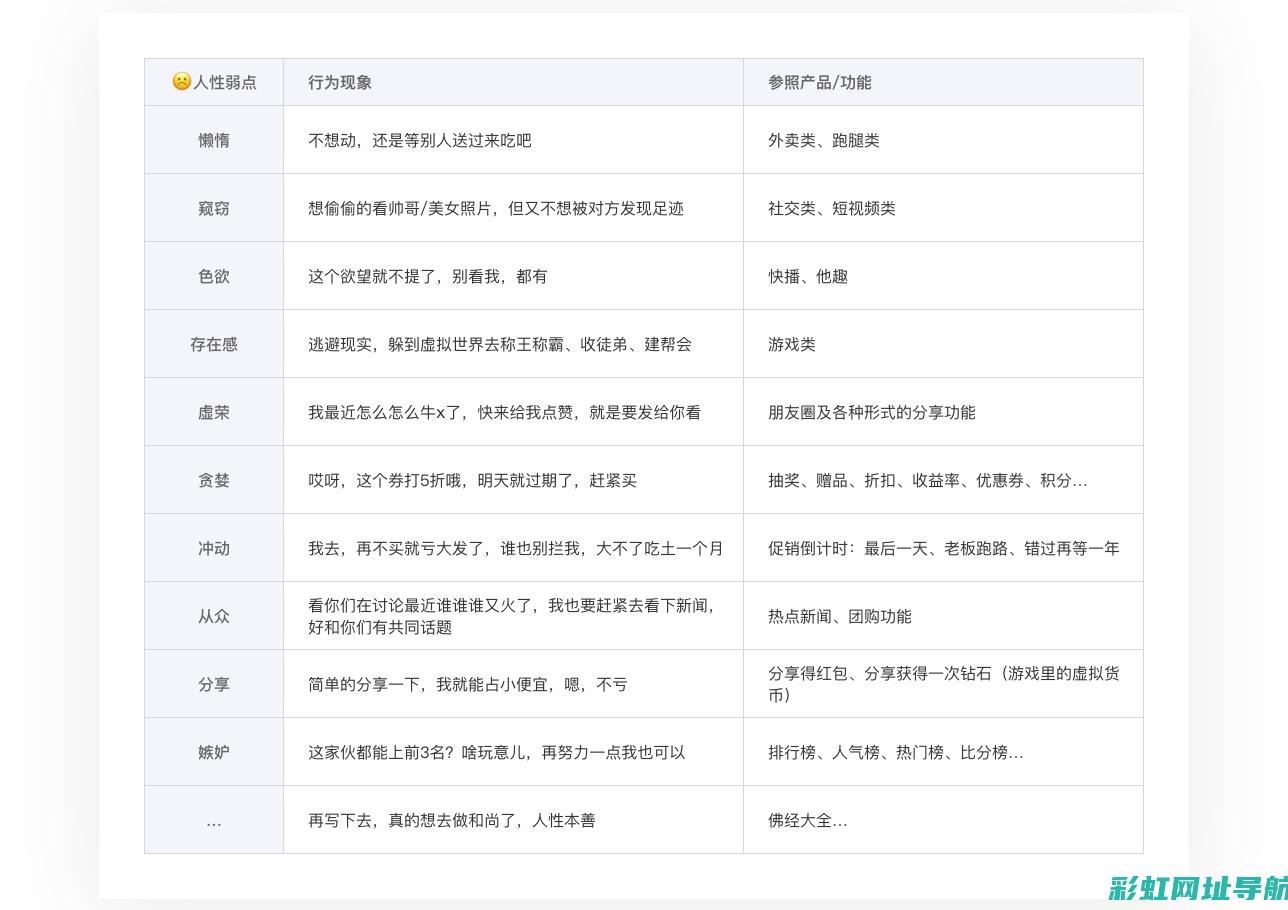This screenshot has height=910, width=1288.
Task: Click the text starting 我去，再不买就亏大发了
Action: [516, 548]
